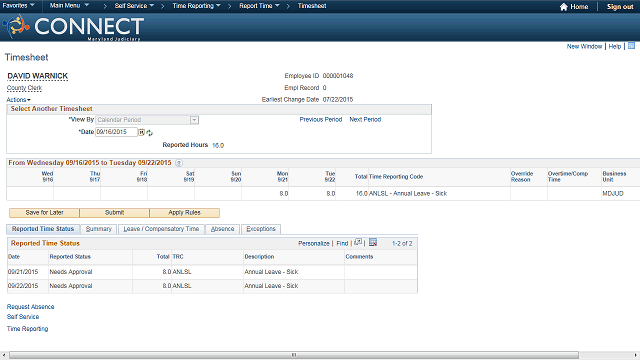The width and height of the screenshot is (640, 360).
Task: Click the Wed 9/16 hours cell
Action: click(x=30, y=193)
